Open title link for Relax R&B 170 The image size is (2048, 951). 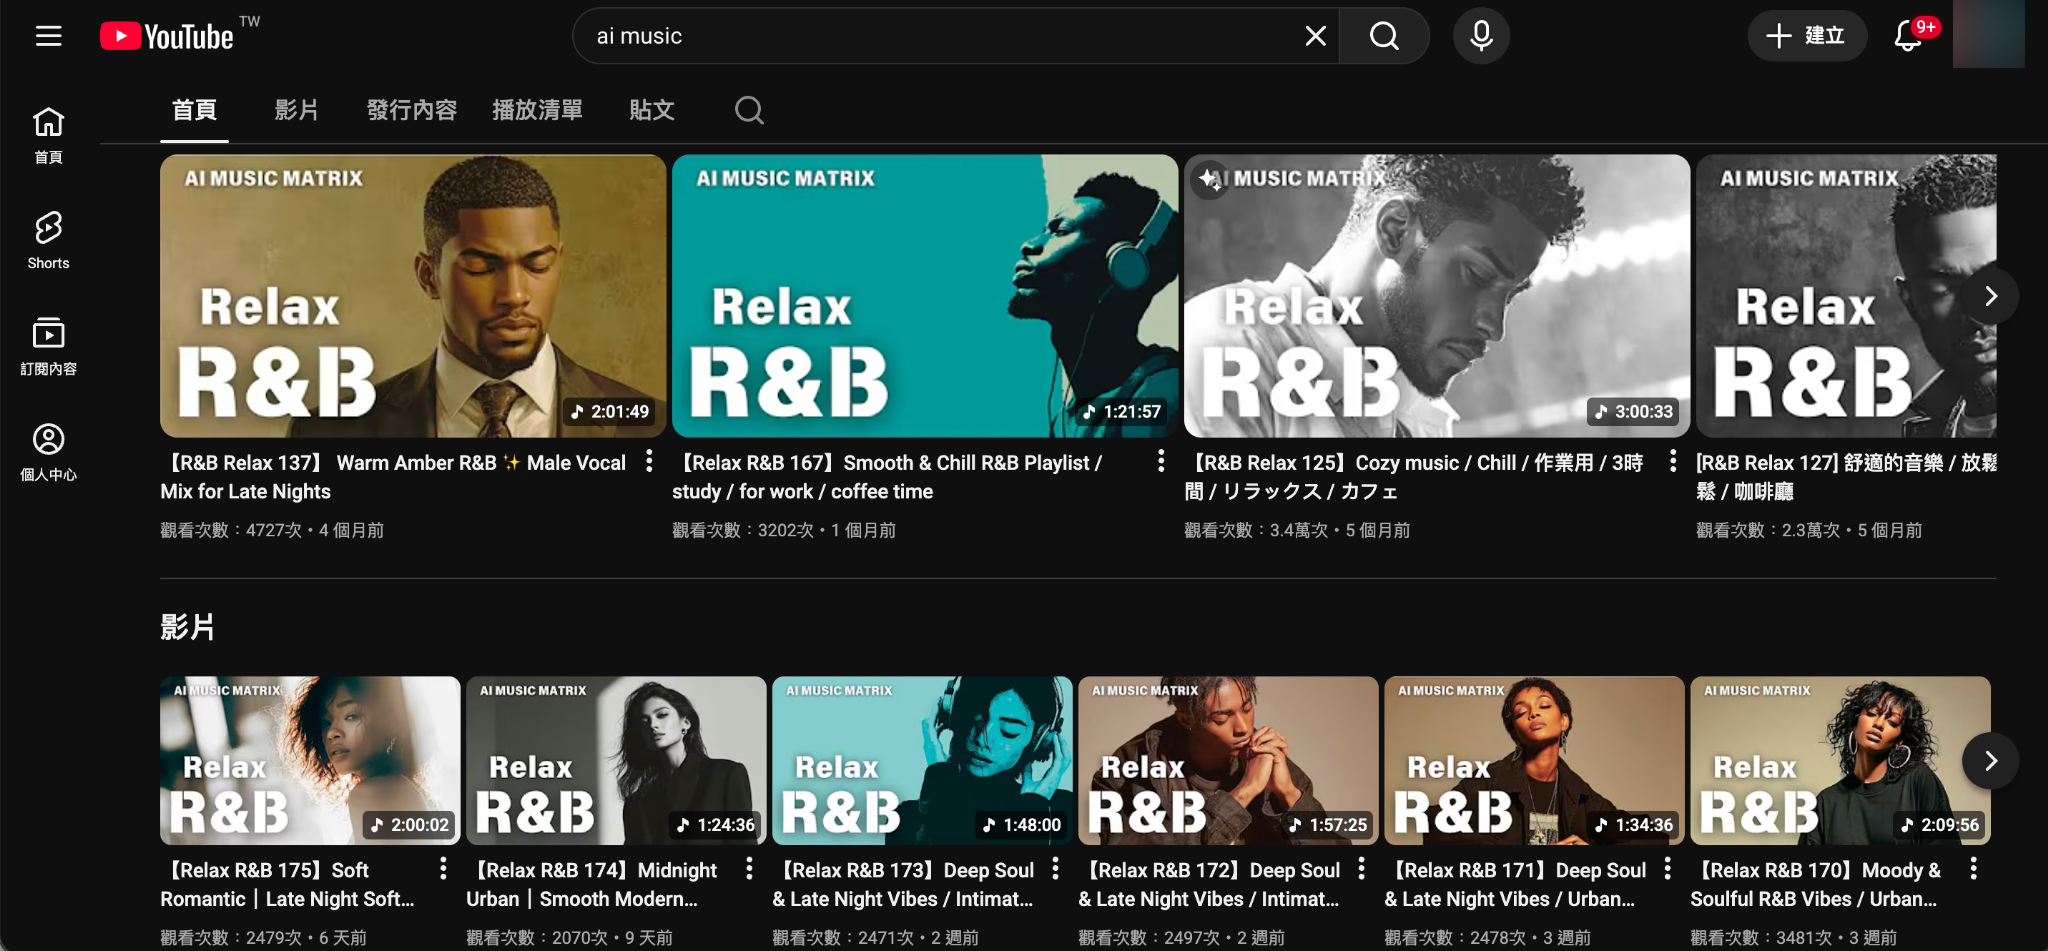tap(1816, 885)
